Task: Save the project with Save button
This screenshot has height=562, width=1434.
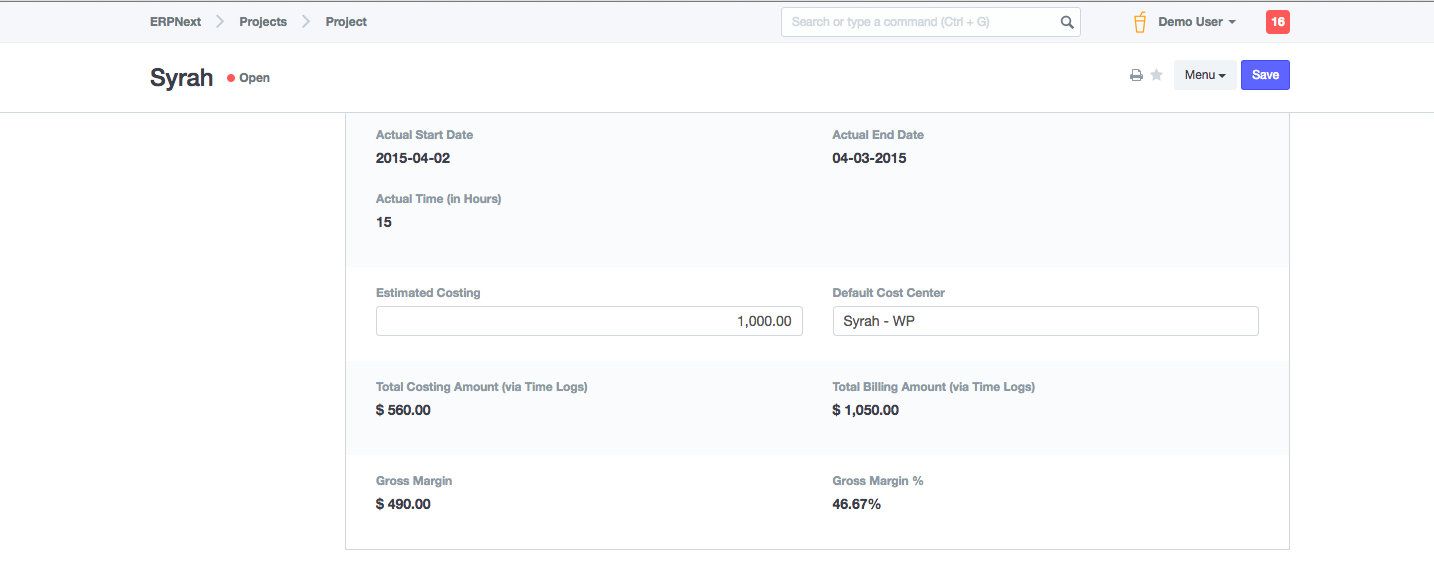Action: (x=1265, y=75)
